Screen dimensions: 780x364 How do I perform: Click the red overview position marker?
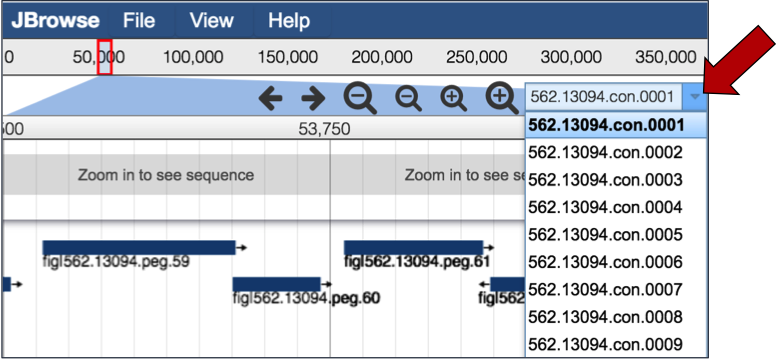point(104,57)
